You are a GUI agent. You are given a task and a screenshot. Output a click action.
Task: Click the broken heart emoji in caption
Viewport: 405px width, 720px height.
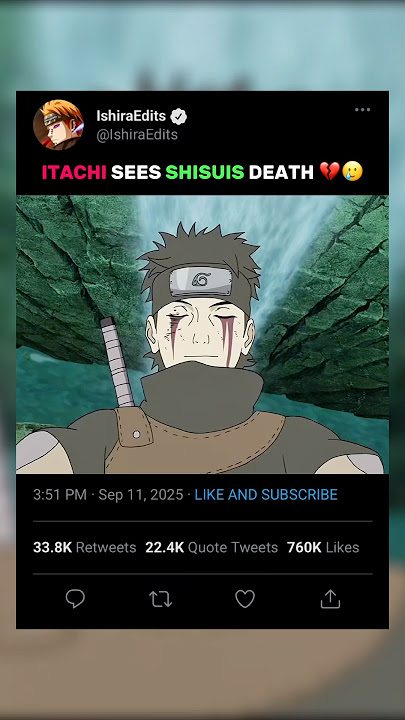click(329, 171)
